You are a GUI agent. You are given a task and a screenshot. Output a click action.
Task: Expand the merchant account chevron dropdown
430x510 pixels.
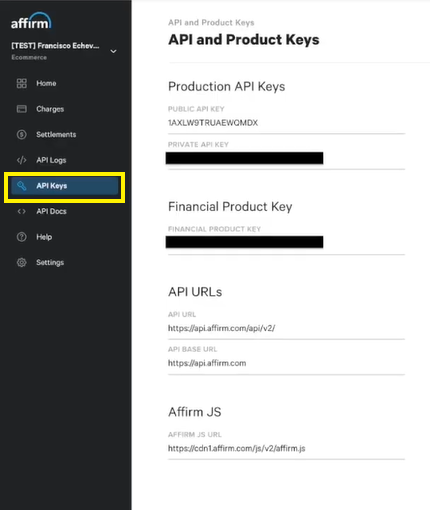[113, 51]
